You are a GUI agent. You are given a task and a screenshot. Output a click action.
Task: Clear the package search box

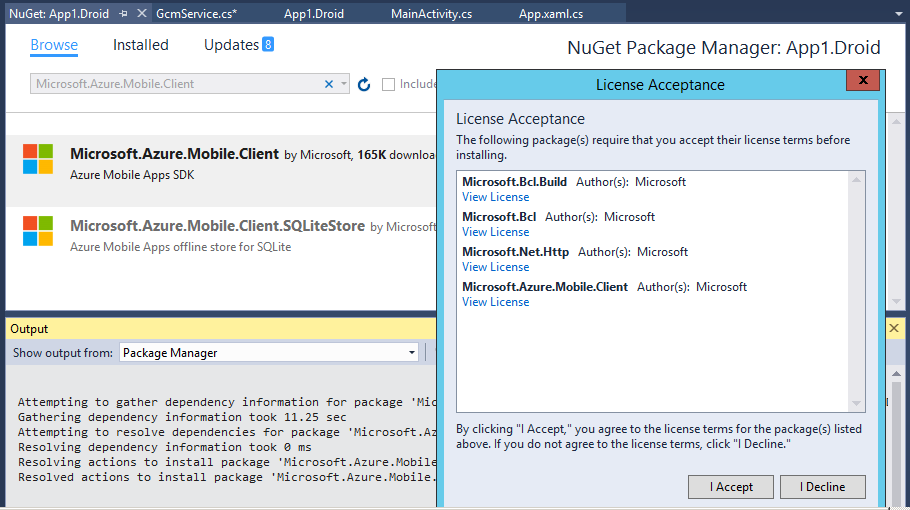[x=329, y=84]
